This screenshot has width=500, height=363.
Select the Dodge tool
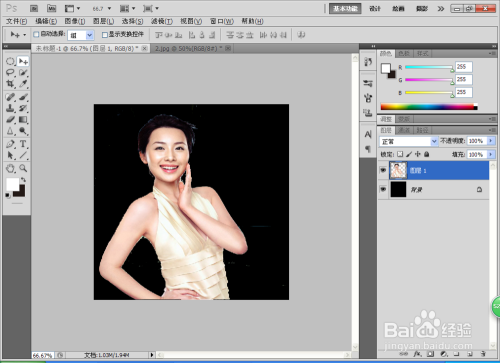[x=23, y=131]
